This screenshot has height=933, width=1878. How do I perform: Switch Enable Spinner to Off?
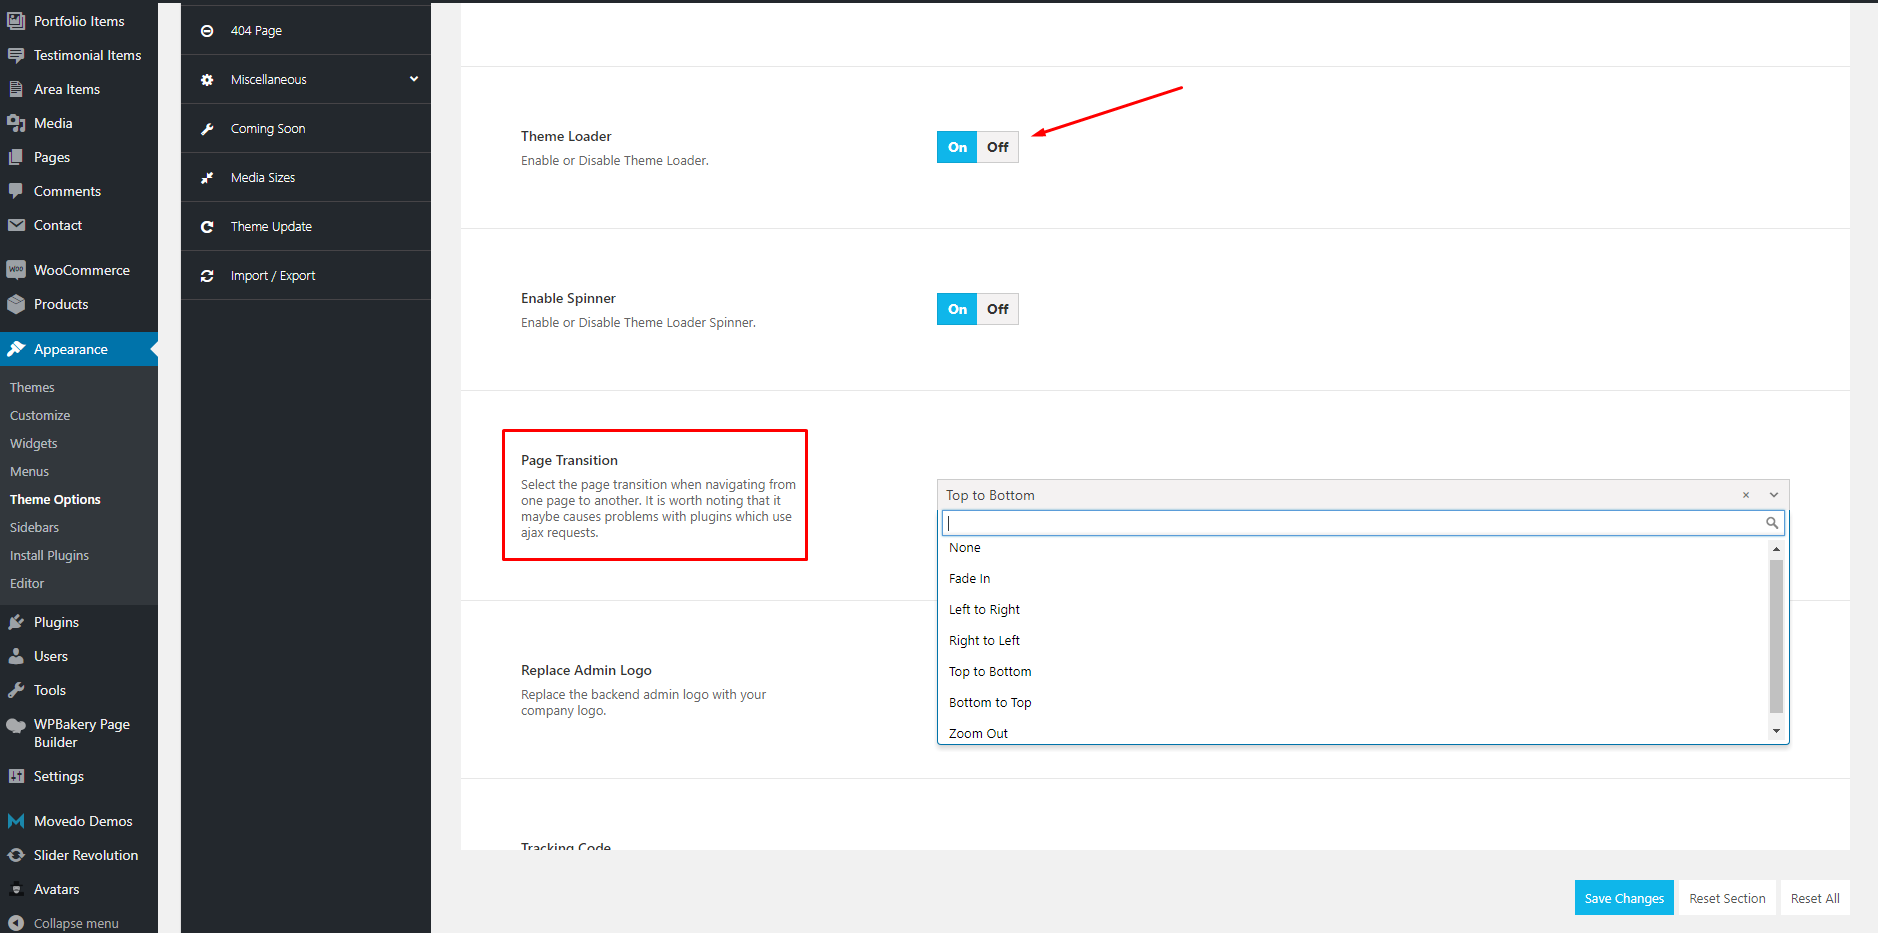[x=997, y=309]
